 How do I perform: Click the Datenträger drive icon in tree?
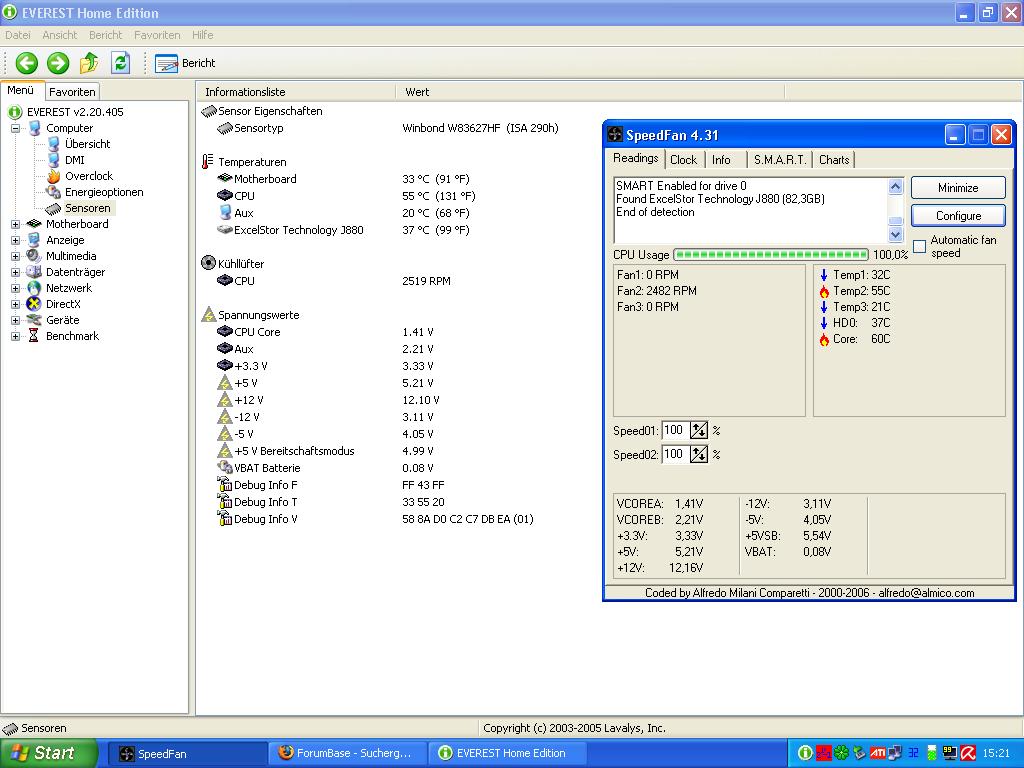pos(34,272)
